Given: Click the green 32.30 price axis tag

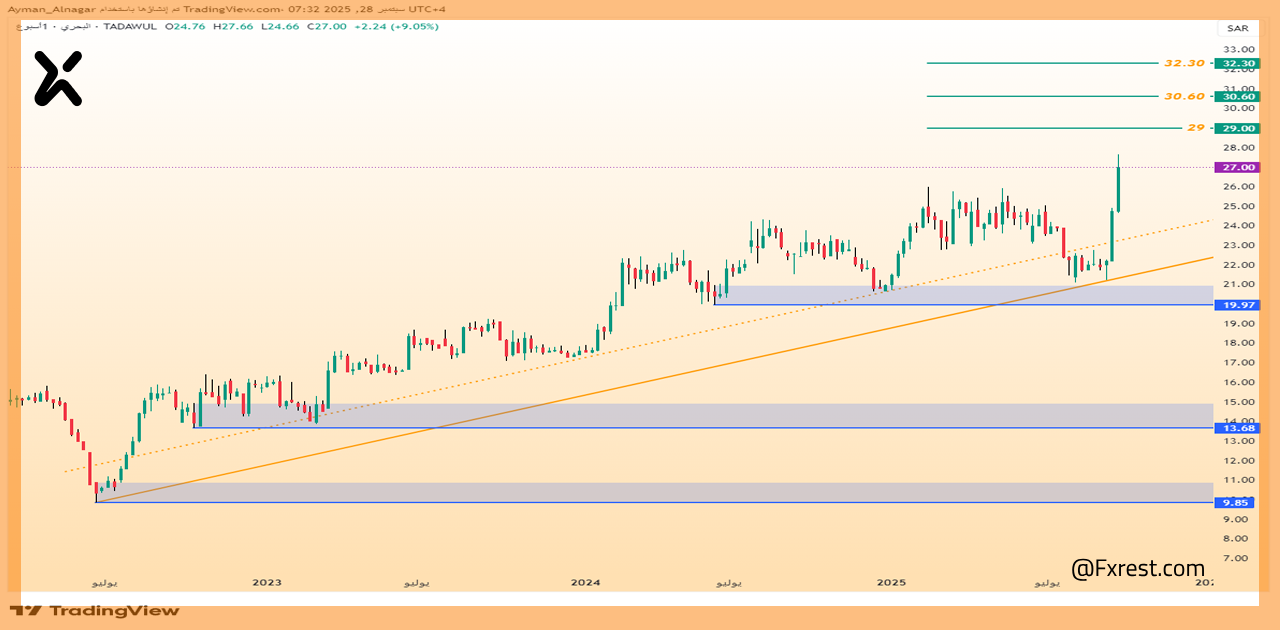Looking at the screenshot, I should tap(1237, 63).
